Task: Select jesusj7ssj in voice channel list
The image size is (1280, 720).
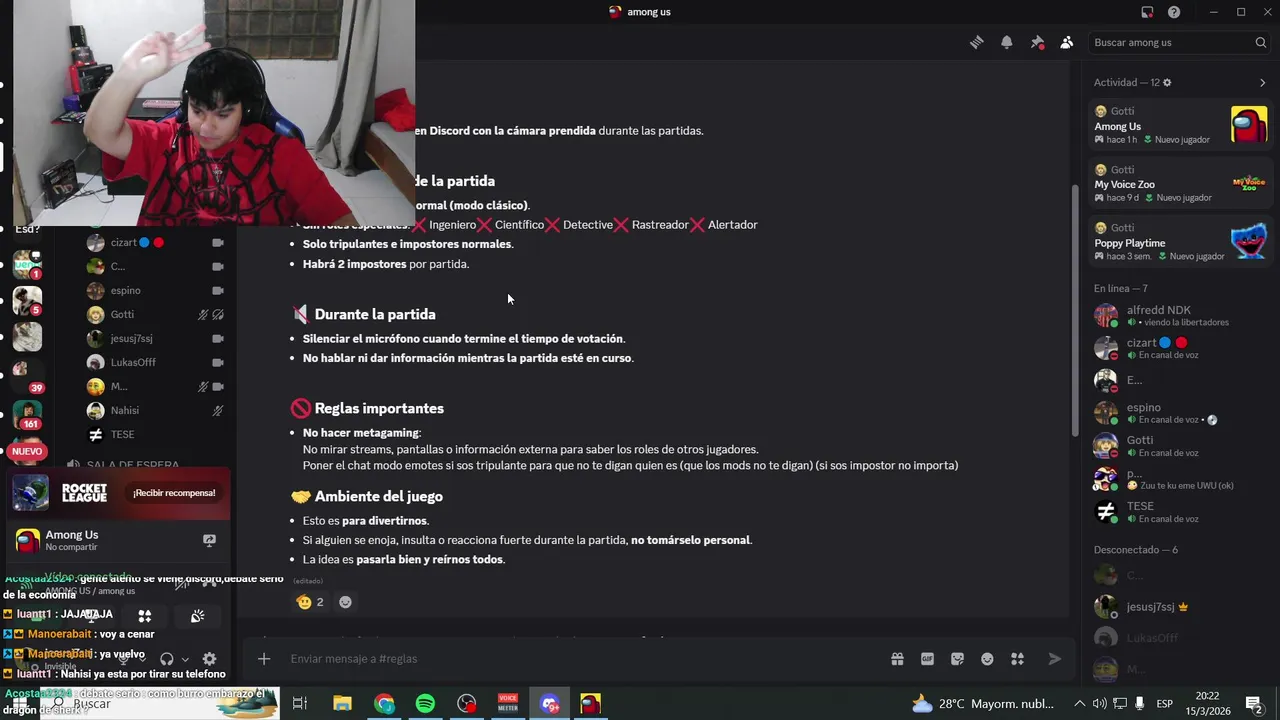Action: tap(156, 338)
